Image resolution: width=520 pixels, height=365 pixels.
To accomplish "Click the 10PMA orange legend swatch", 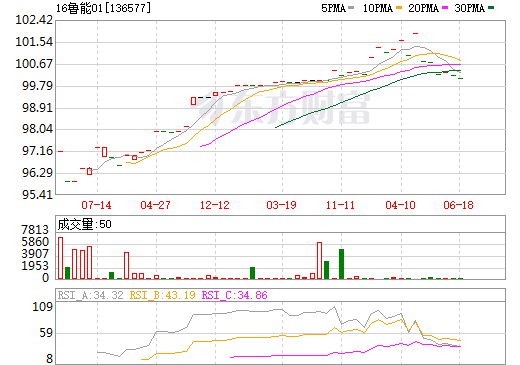I will coord(399,8).
